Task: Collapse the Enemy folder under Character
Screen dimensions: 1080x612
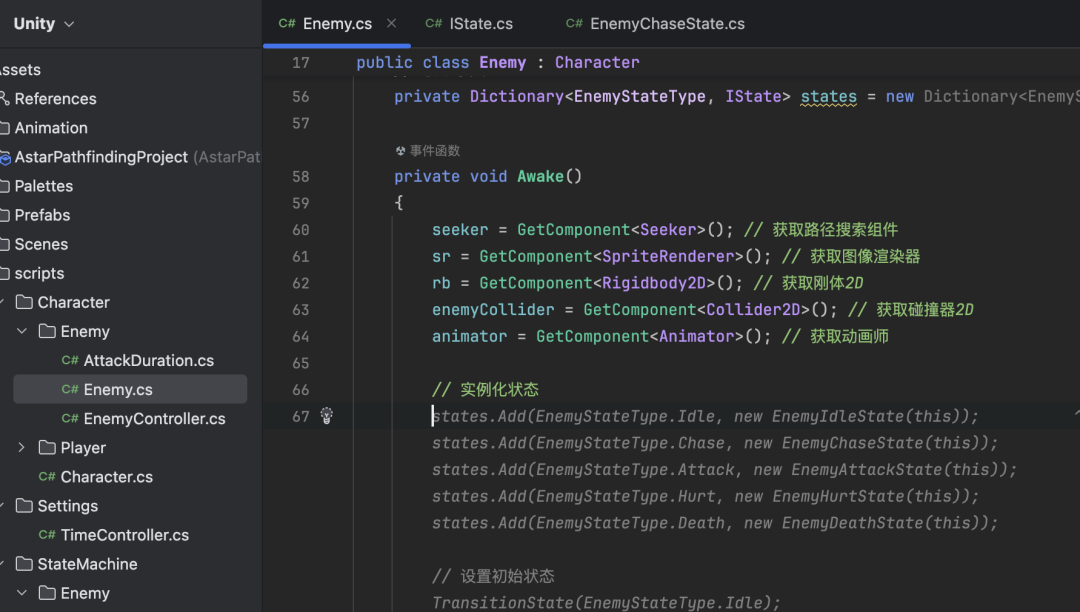Action: pyautogui.click(x=22, y=331)
